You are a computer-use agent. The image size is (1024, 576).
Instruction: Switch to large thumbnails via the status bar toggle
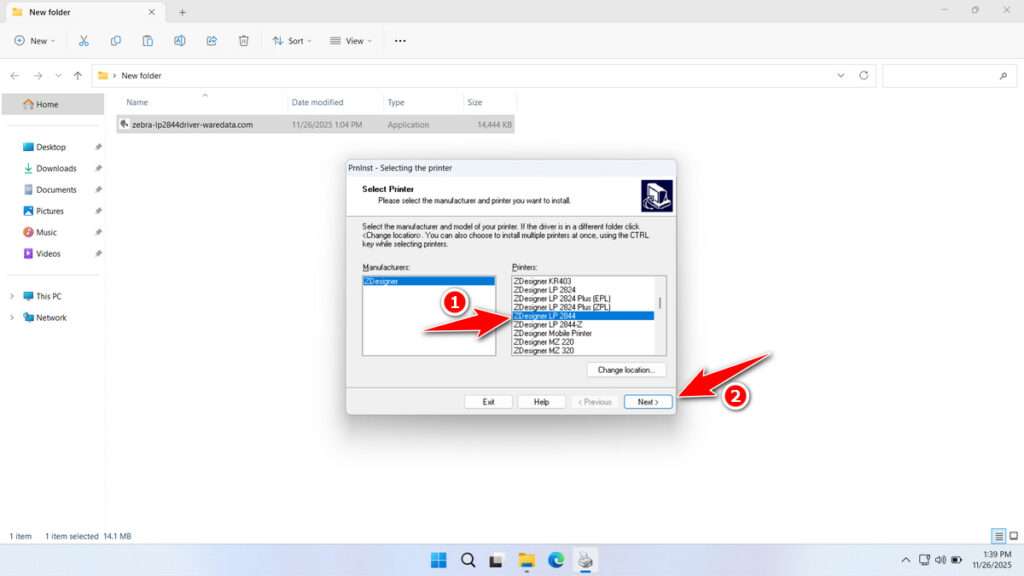pos(1012,535)
